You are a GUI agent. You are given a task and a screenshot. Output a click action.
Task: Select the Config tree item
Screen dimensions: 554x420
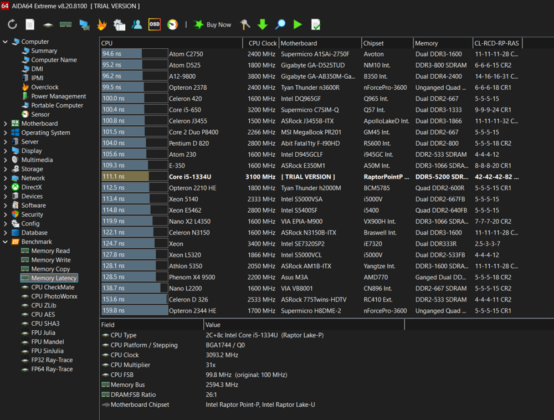tap(30, 224)
